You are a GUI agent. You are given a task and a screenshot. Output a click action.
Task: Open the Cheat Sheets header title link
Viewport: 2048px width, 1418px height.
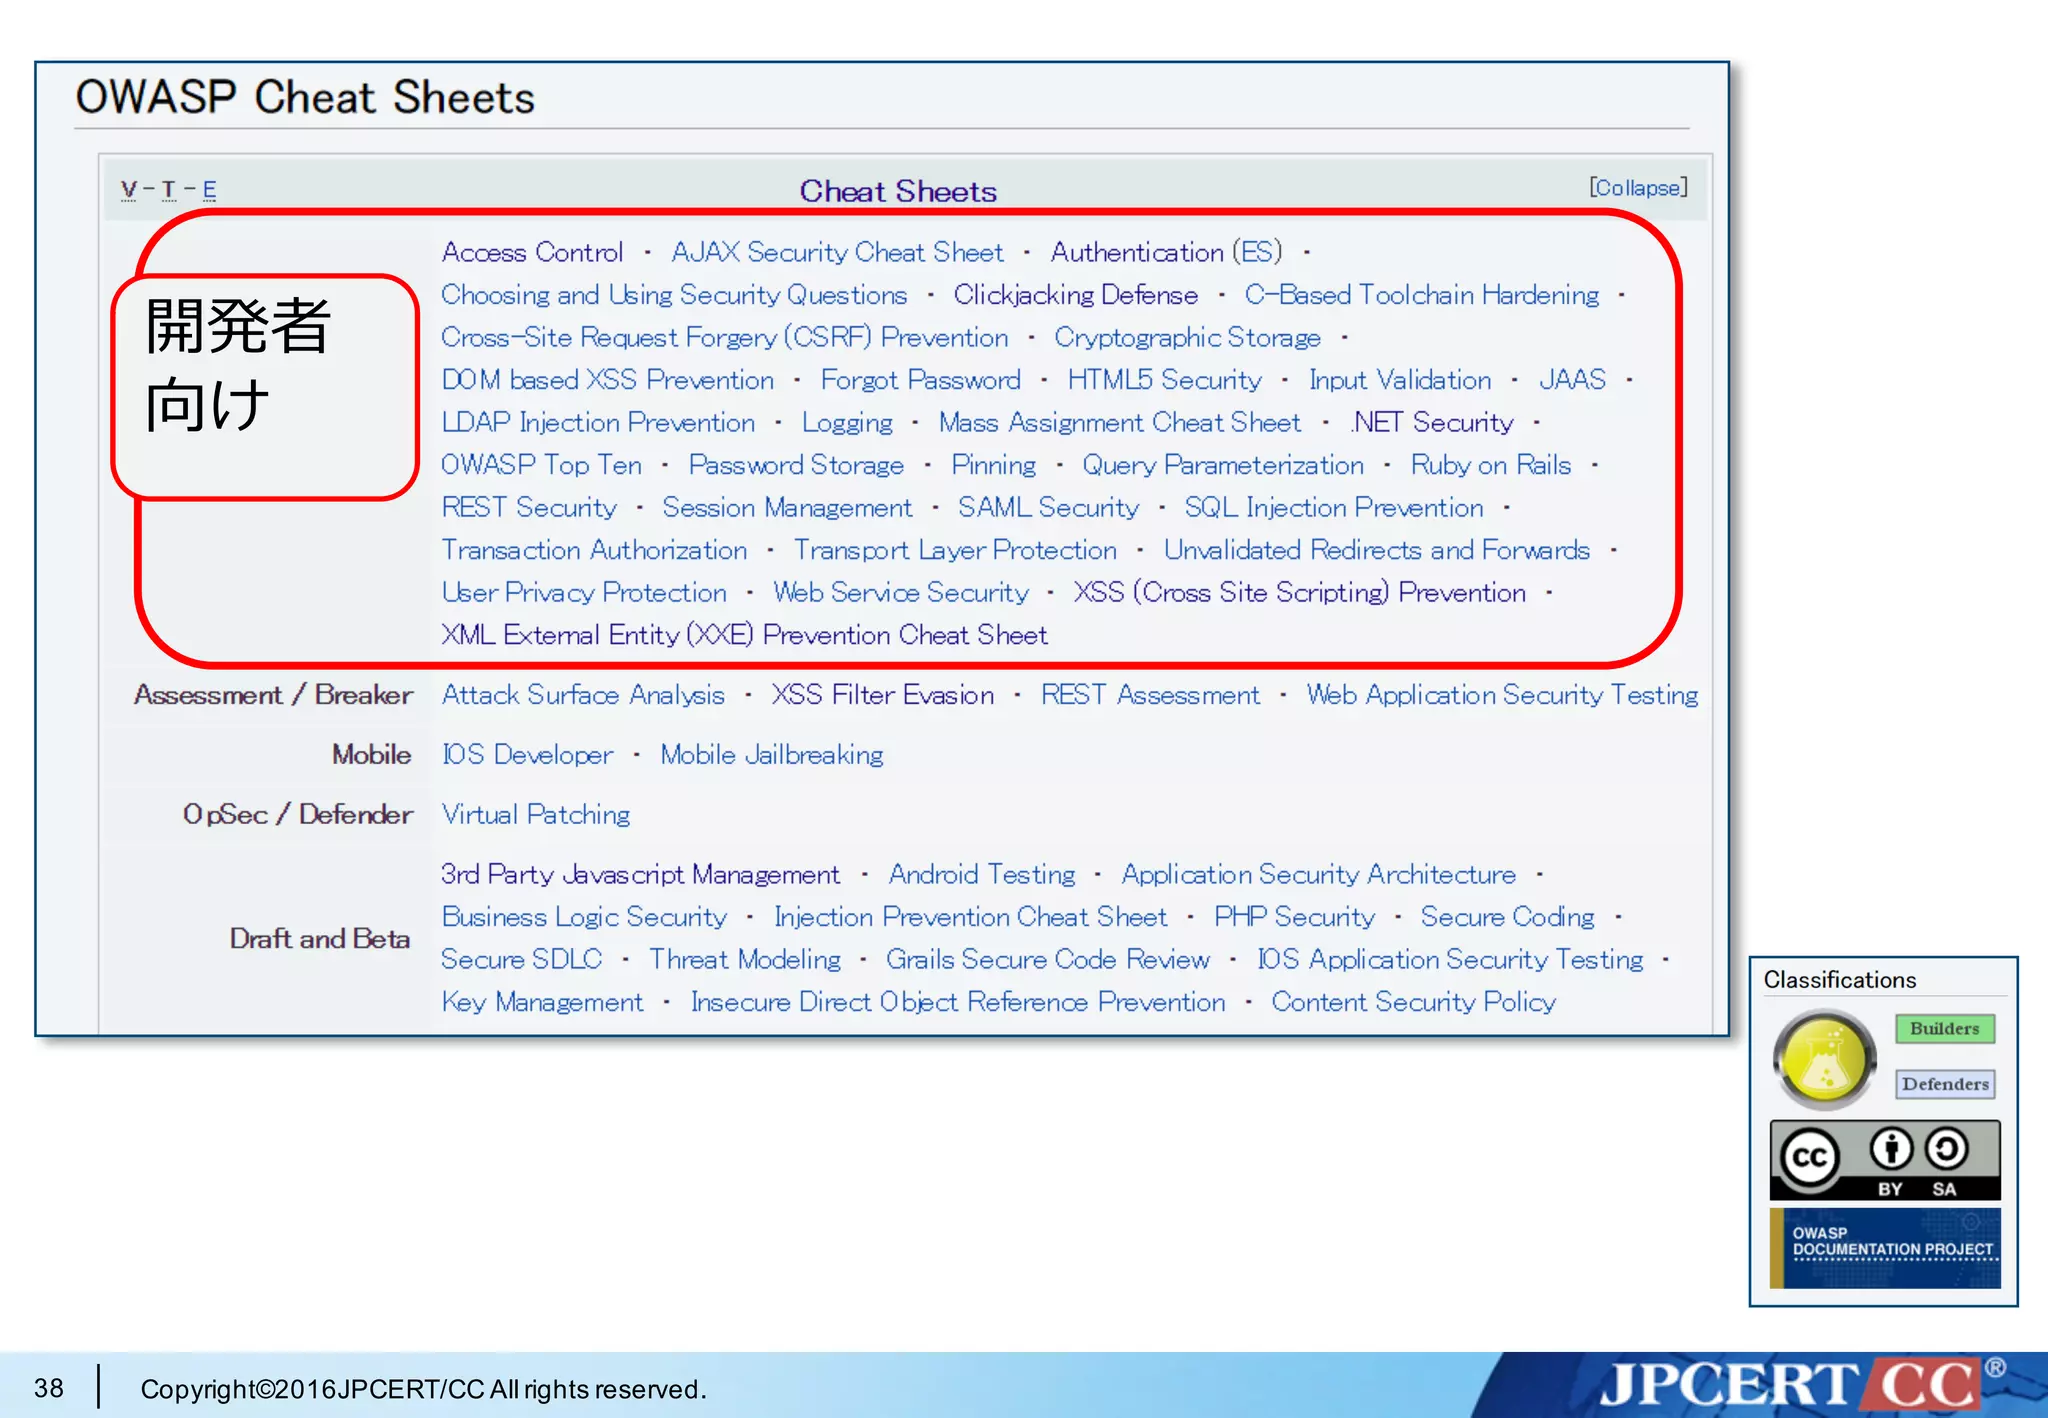(x=897, y=191)
